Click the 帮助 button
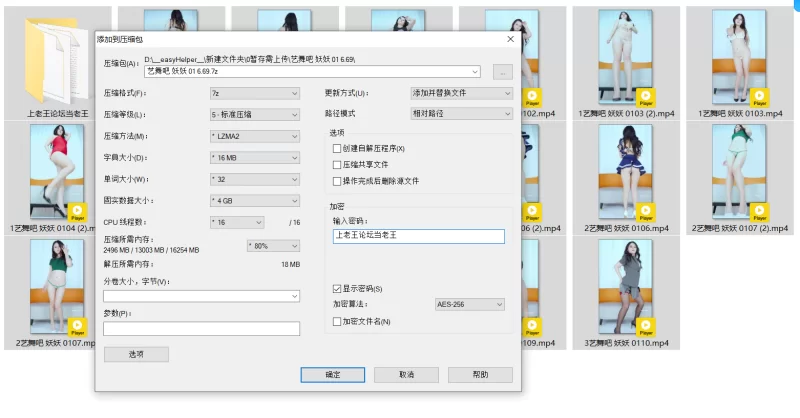 click(x=480, y=375)
